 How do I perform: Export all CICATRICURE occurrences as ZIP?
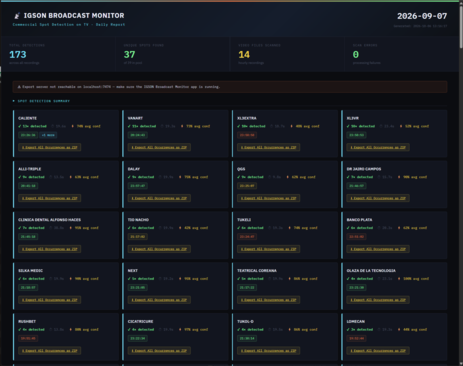(x=159, y=351)
